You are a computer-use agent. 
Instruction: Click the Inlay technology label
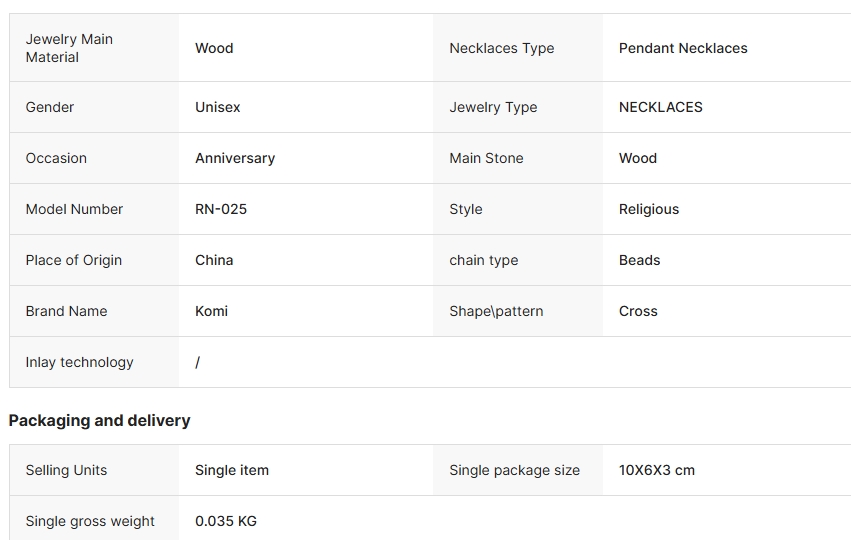[x=79, y=363]
